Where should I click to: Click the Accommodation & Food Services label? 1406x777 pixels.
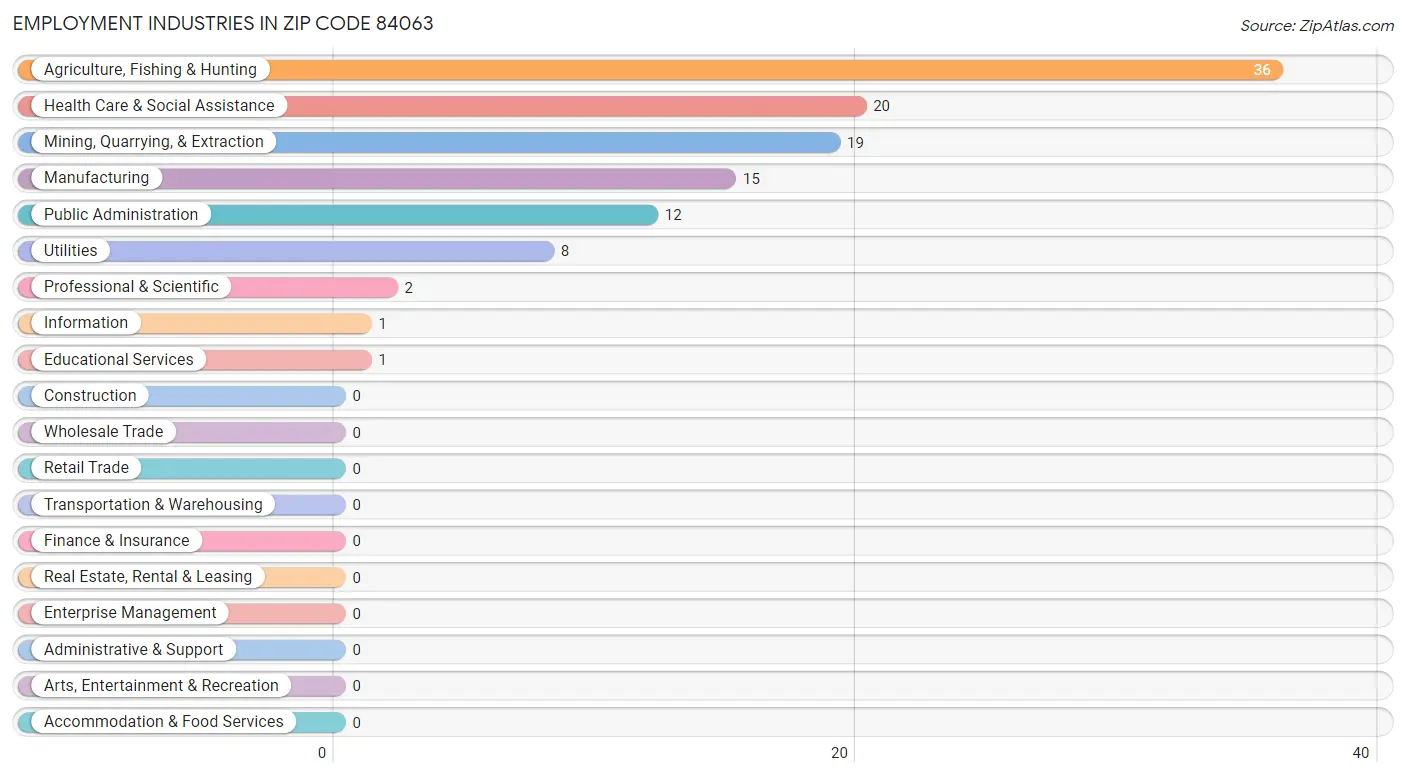click(x=164, y=722)
